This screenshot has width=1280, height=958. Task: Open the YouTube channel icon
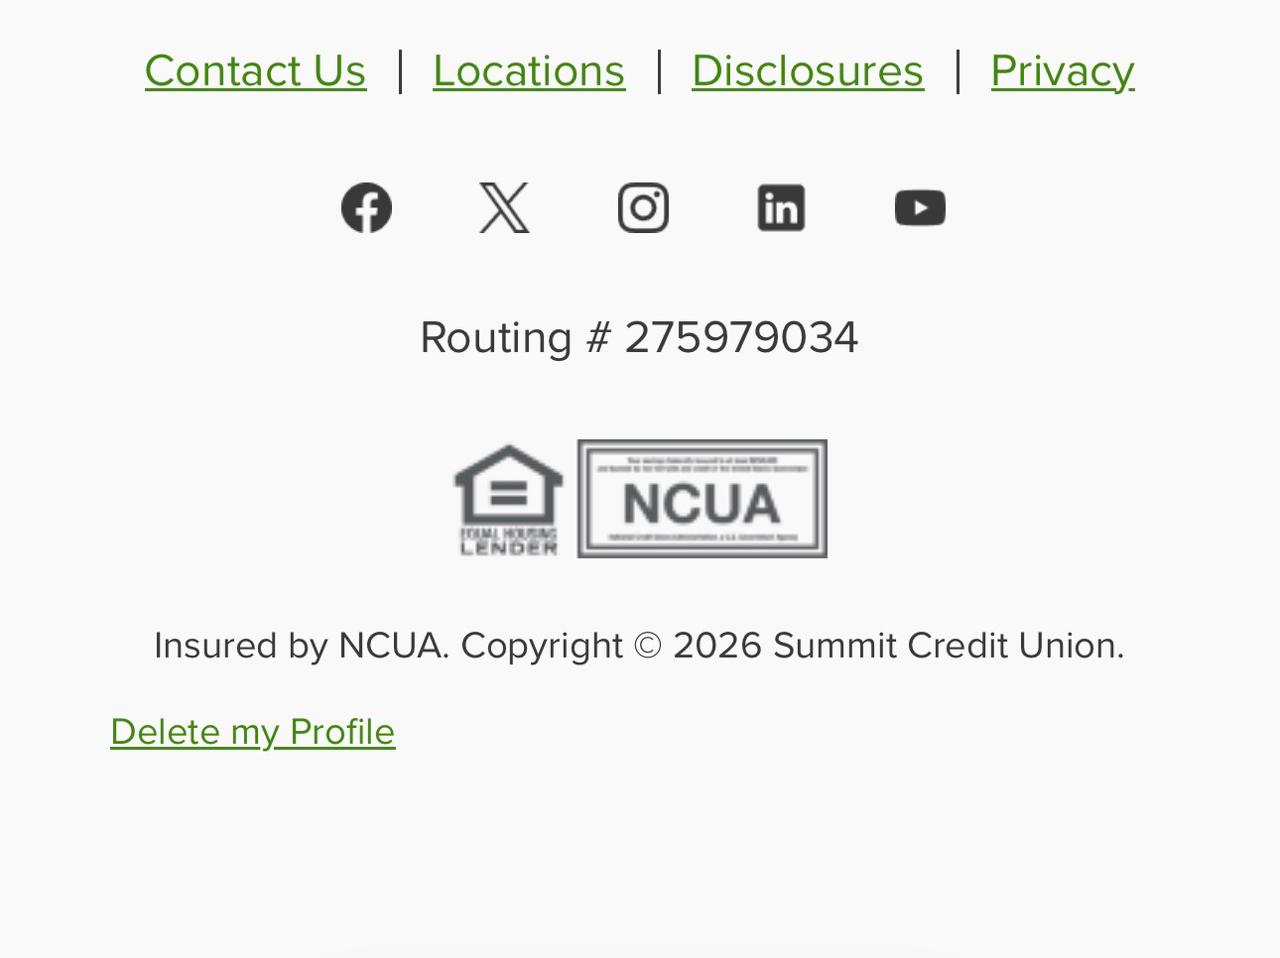(x=920, y=208)
